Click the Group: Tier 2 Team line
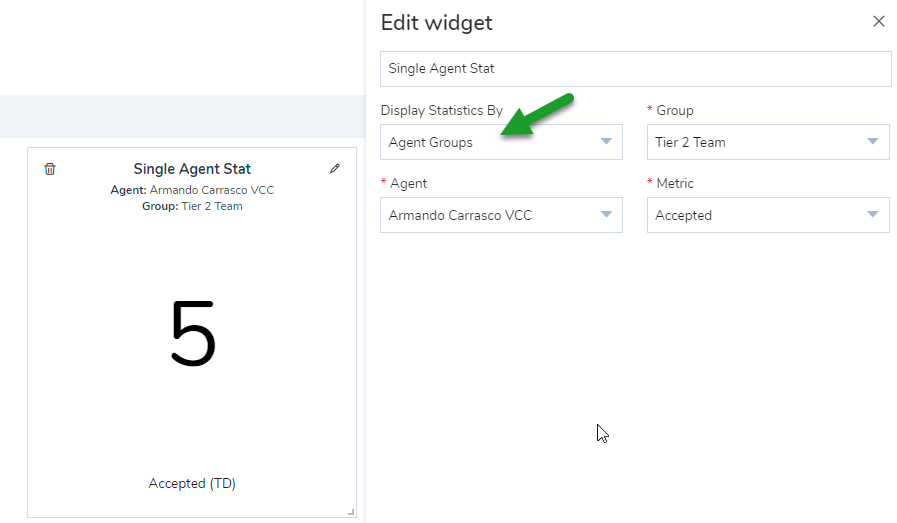 (192, 206)
